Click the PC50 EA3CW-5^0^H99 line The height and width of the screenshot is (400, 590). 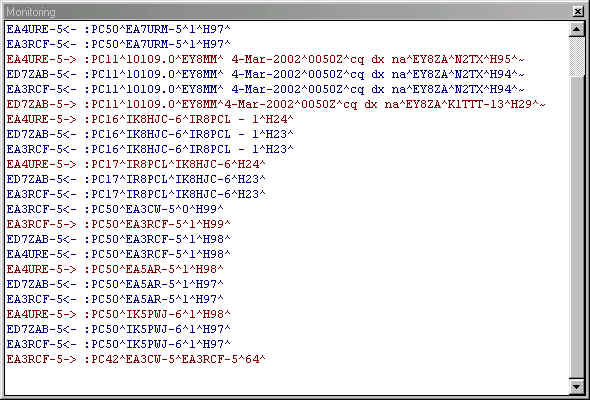point(115,209)
